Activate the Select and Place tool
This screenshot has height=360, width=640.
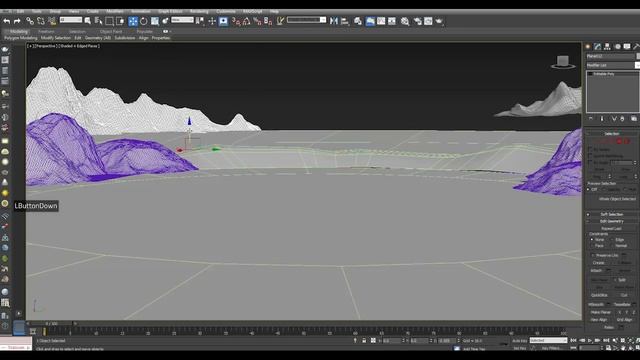(x=165, y=21)
